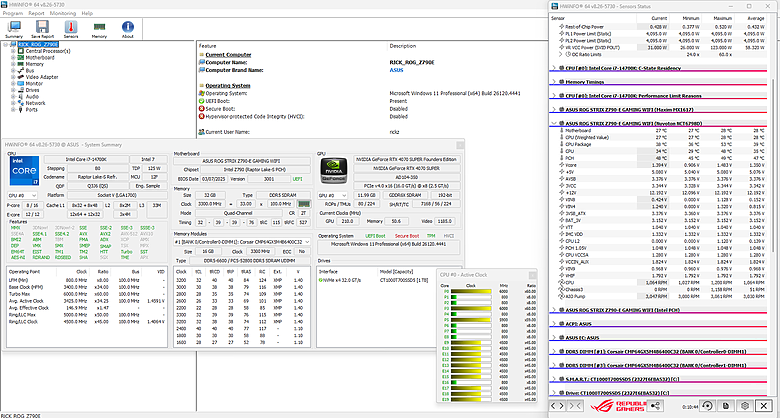Screen dimensions: 780x418
Task: Click the Drives icon in the tree
Action: (x=21, y=90)
